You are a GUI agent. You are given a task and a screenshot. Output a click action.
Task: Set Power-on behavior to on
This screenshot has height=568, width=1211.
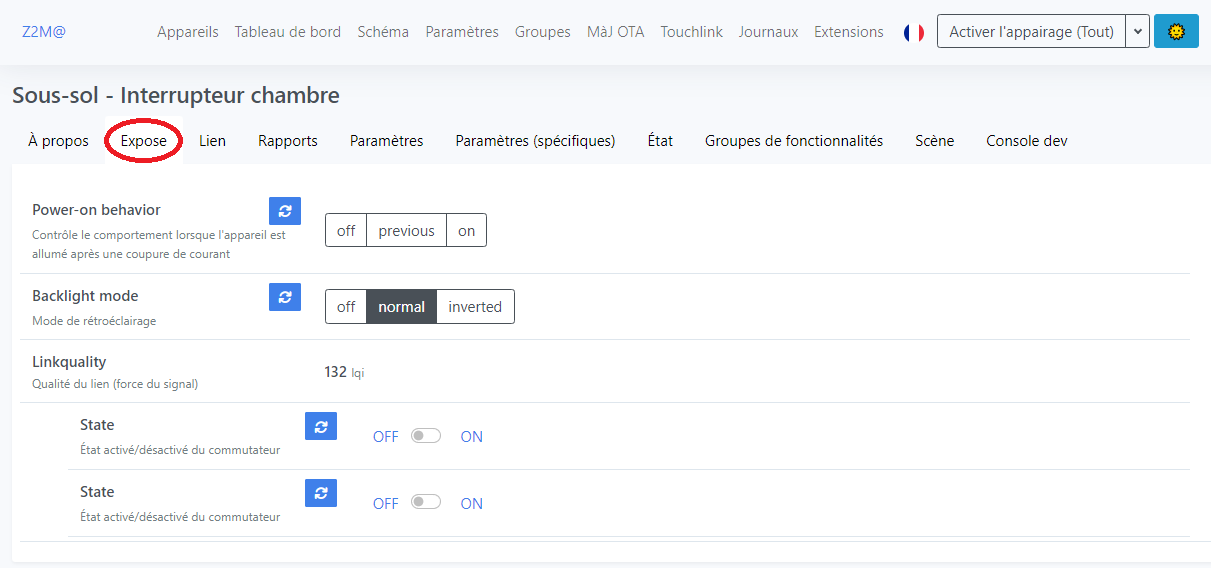(x=466, y=230)
